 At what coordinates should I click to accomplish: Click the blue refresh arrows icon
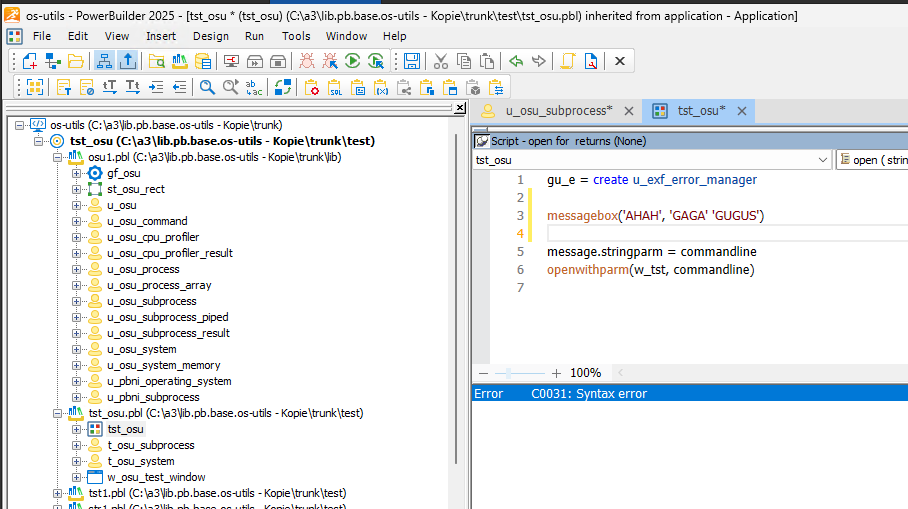pyautogui.click(x=283, y=87)
